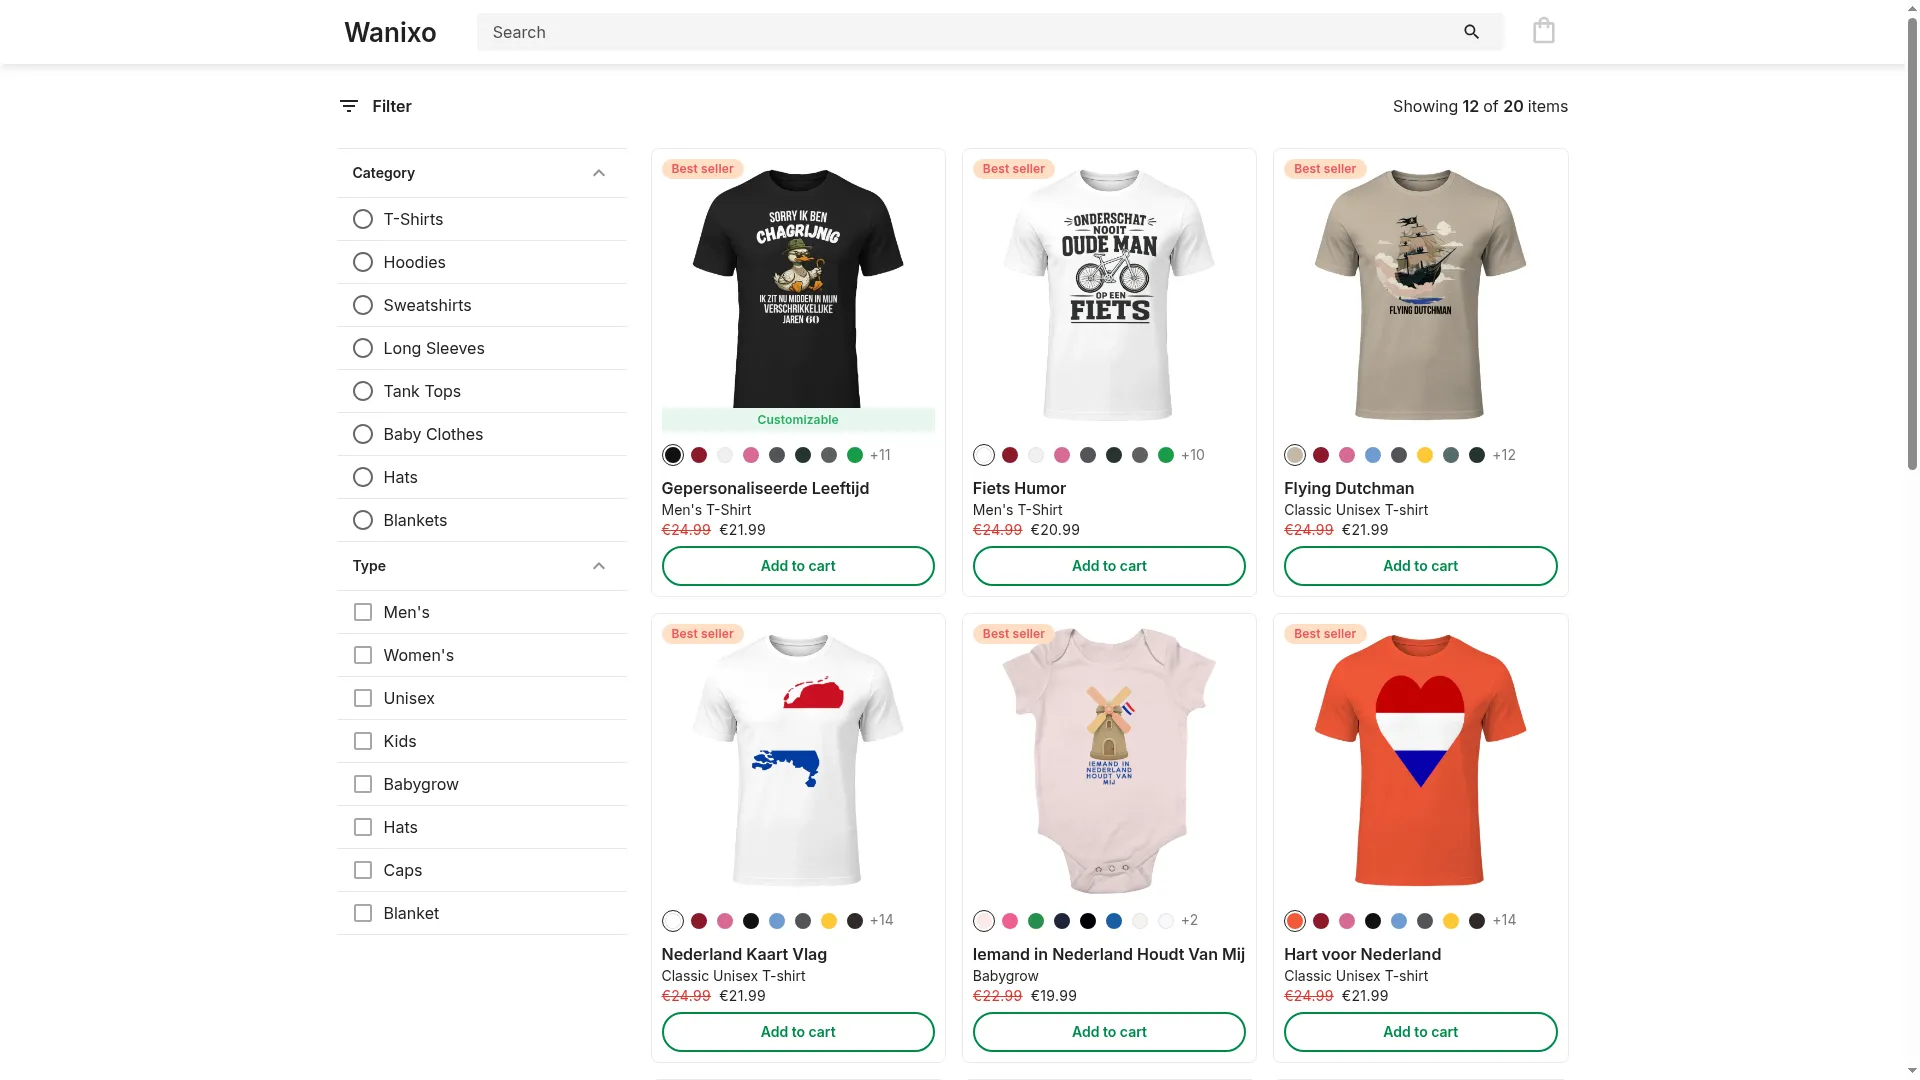Pick the green swatch on Fiets Humor
The image size is (1920, 1080).
tap(1166, 455)
